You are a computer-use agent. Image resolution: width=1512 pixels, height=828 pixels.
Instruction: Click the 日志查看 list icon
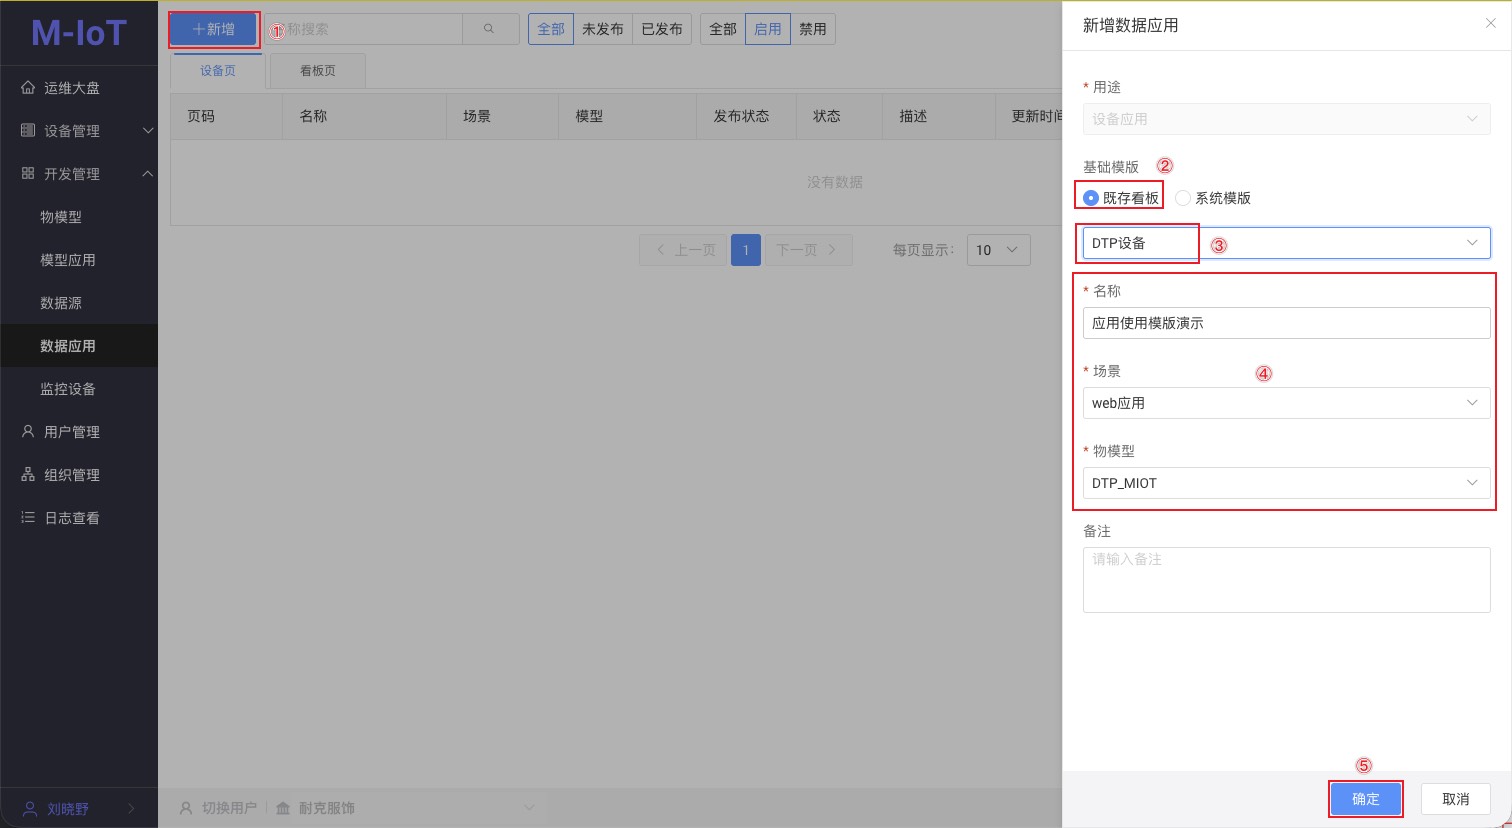click(28, 518)
